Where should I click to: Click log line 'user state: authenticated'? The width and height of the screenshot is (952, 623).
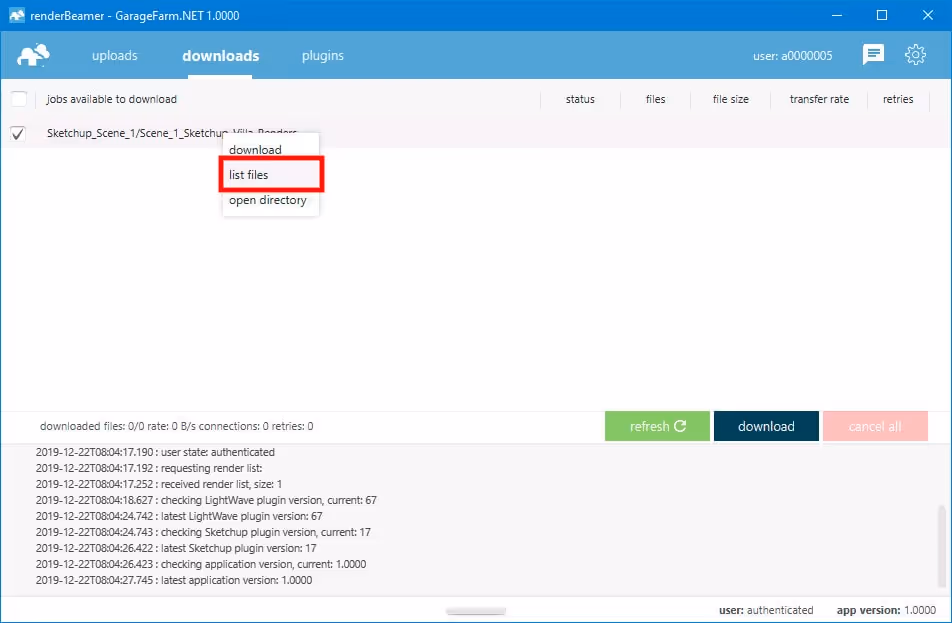[x=155, y=452]
